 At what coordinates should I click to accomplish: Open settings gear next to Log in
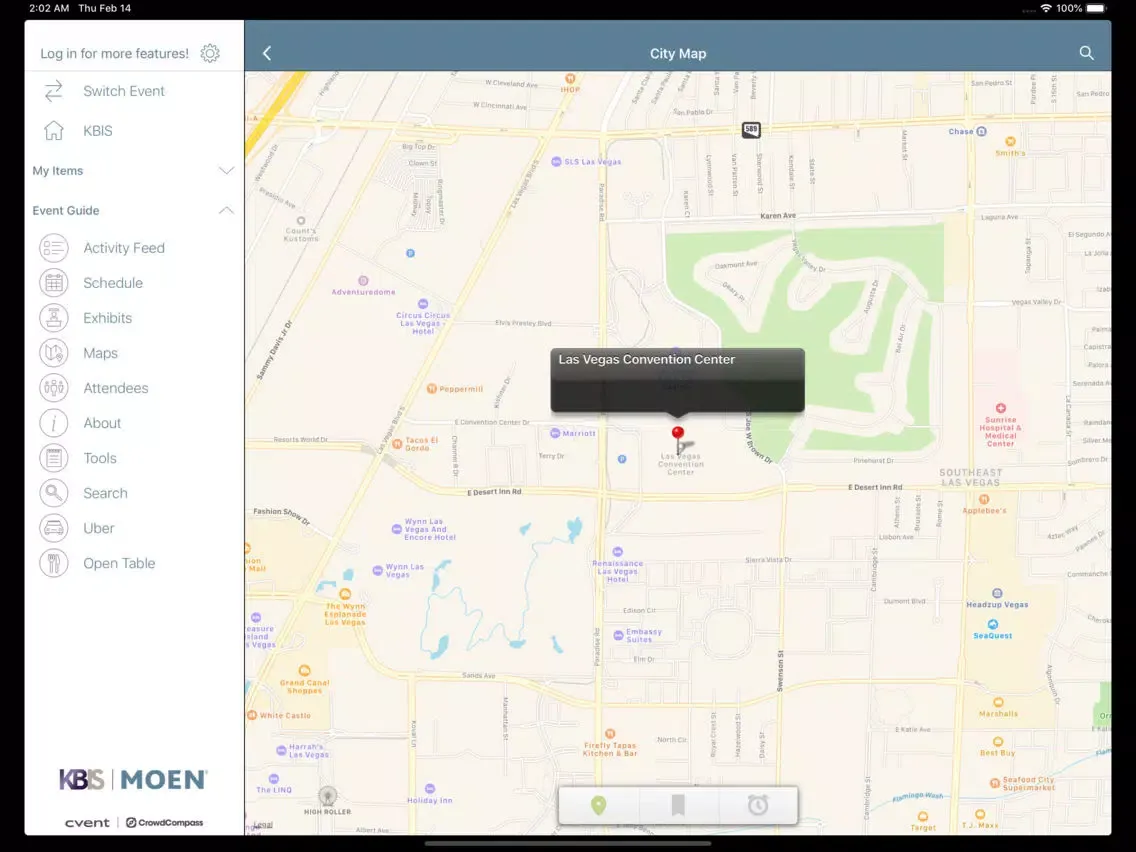[x=210, y=53]
